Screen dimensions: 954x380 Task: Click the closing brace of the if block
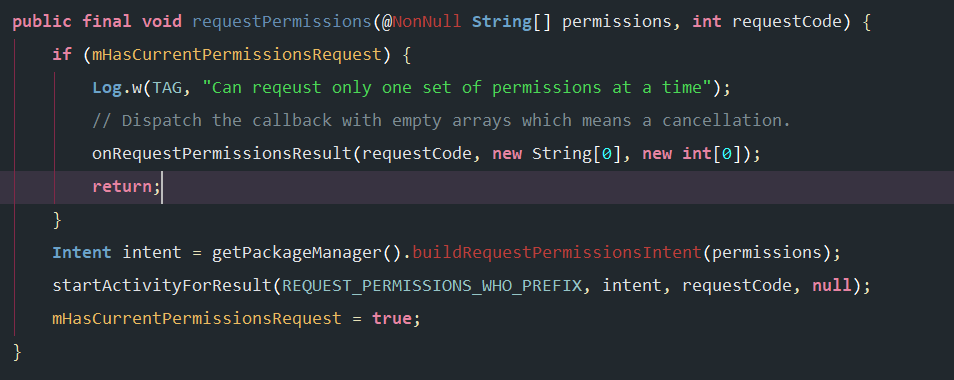(57, 219)
